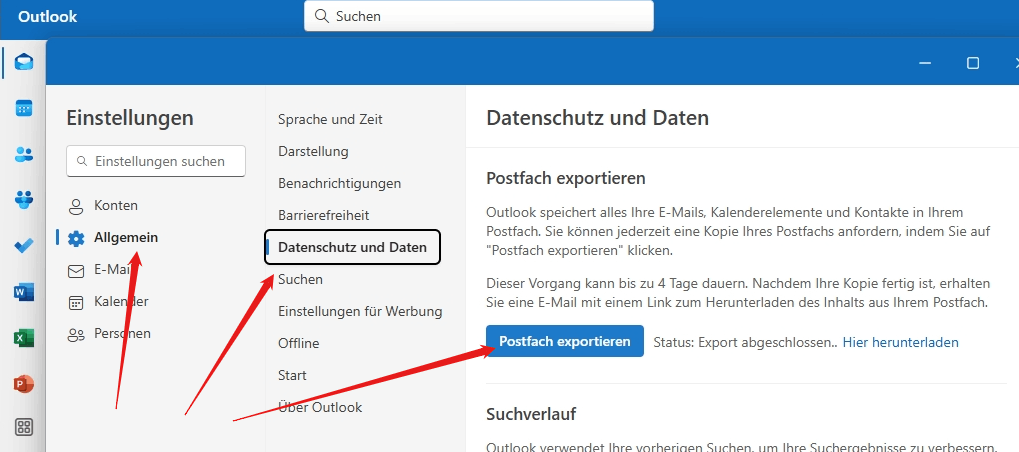Click the Postfach exportieren button

tap(565, 341)
